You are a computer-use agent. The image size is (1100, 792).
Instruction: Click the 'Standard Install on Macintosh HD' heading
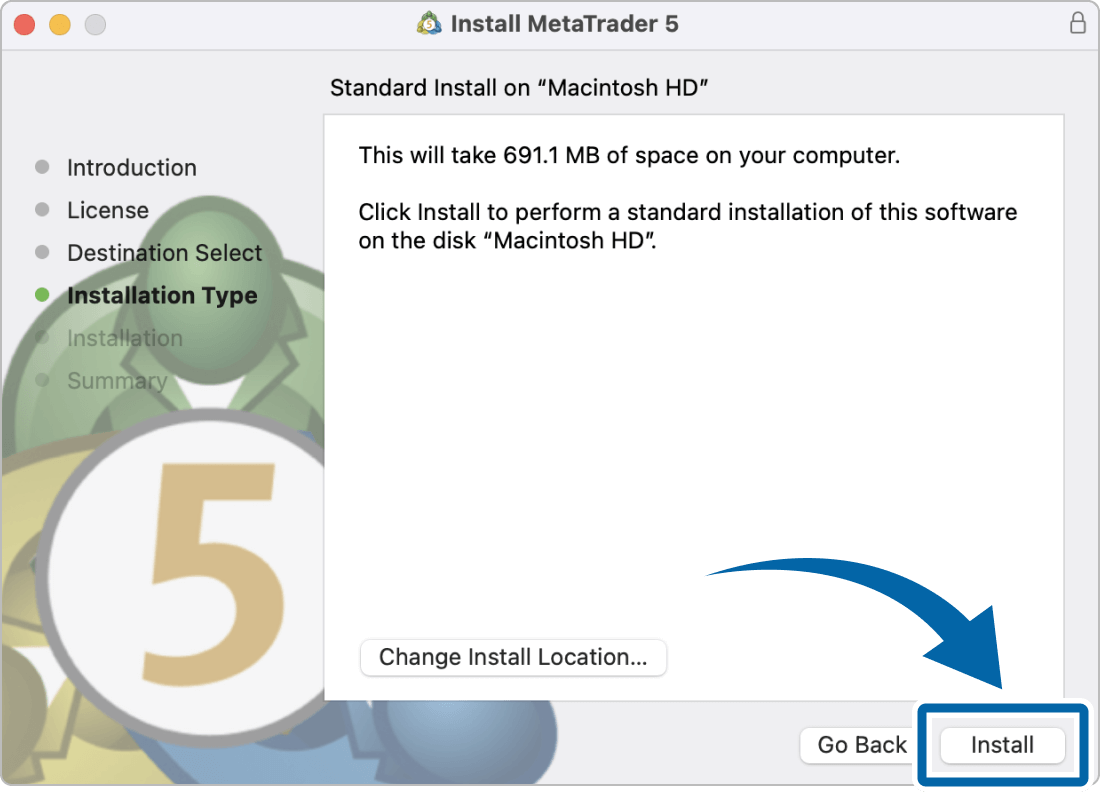pos(519,88)
